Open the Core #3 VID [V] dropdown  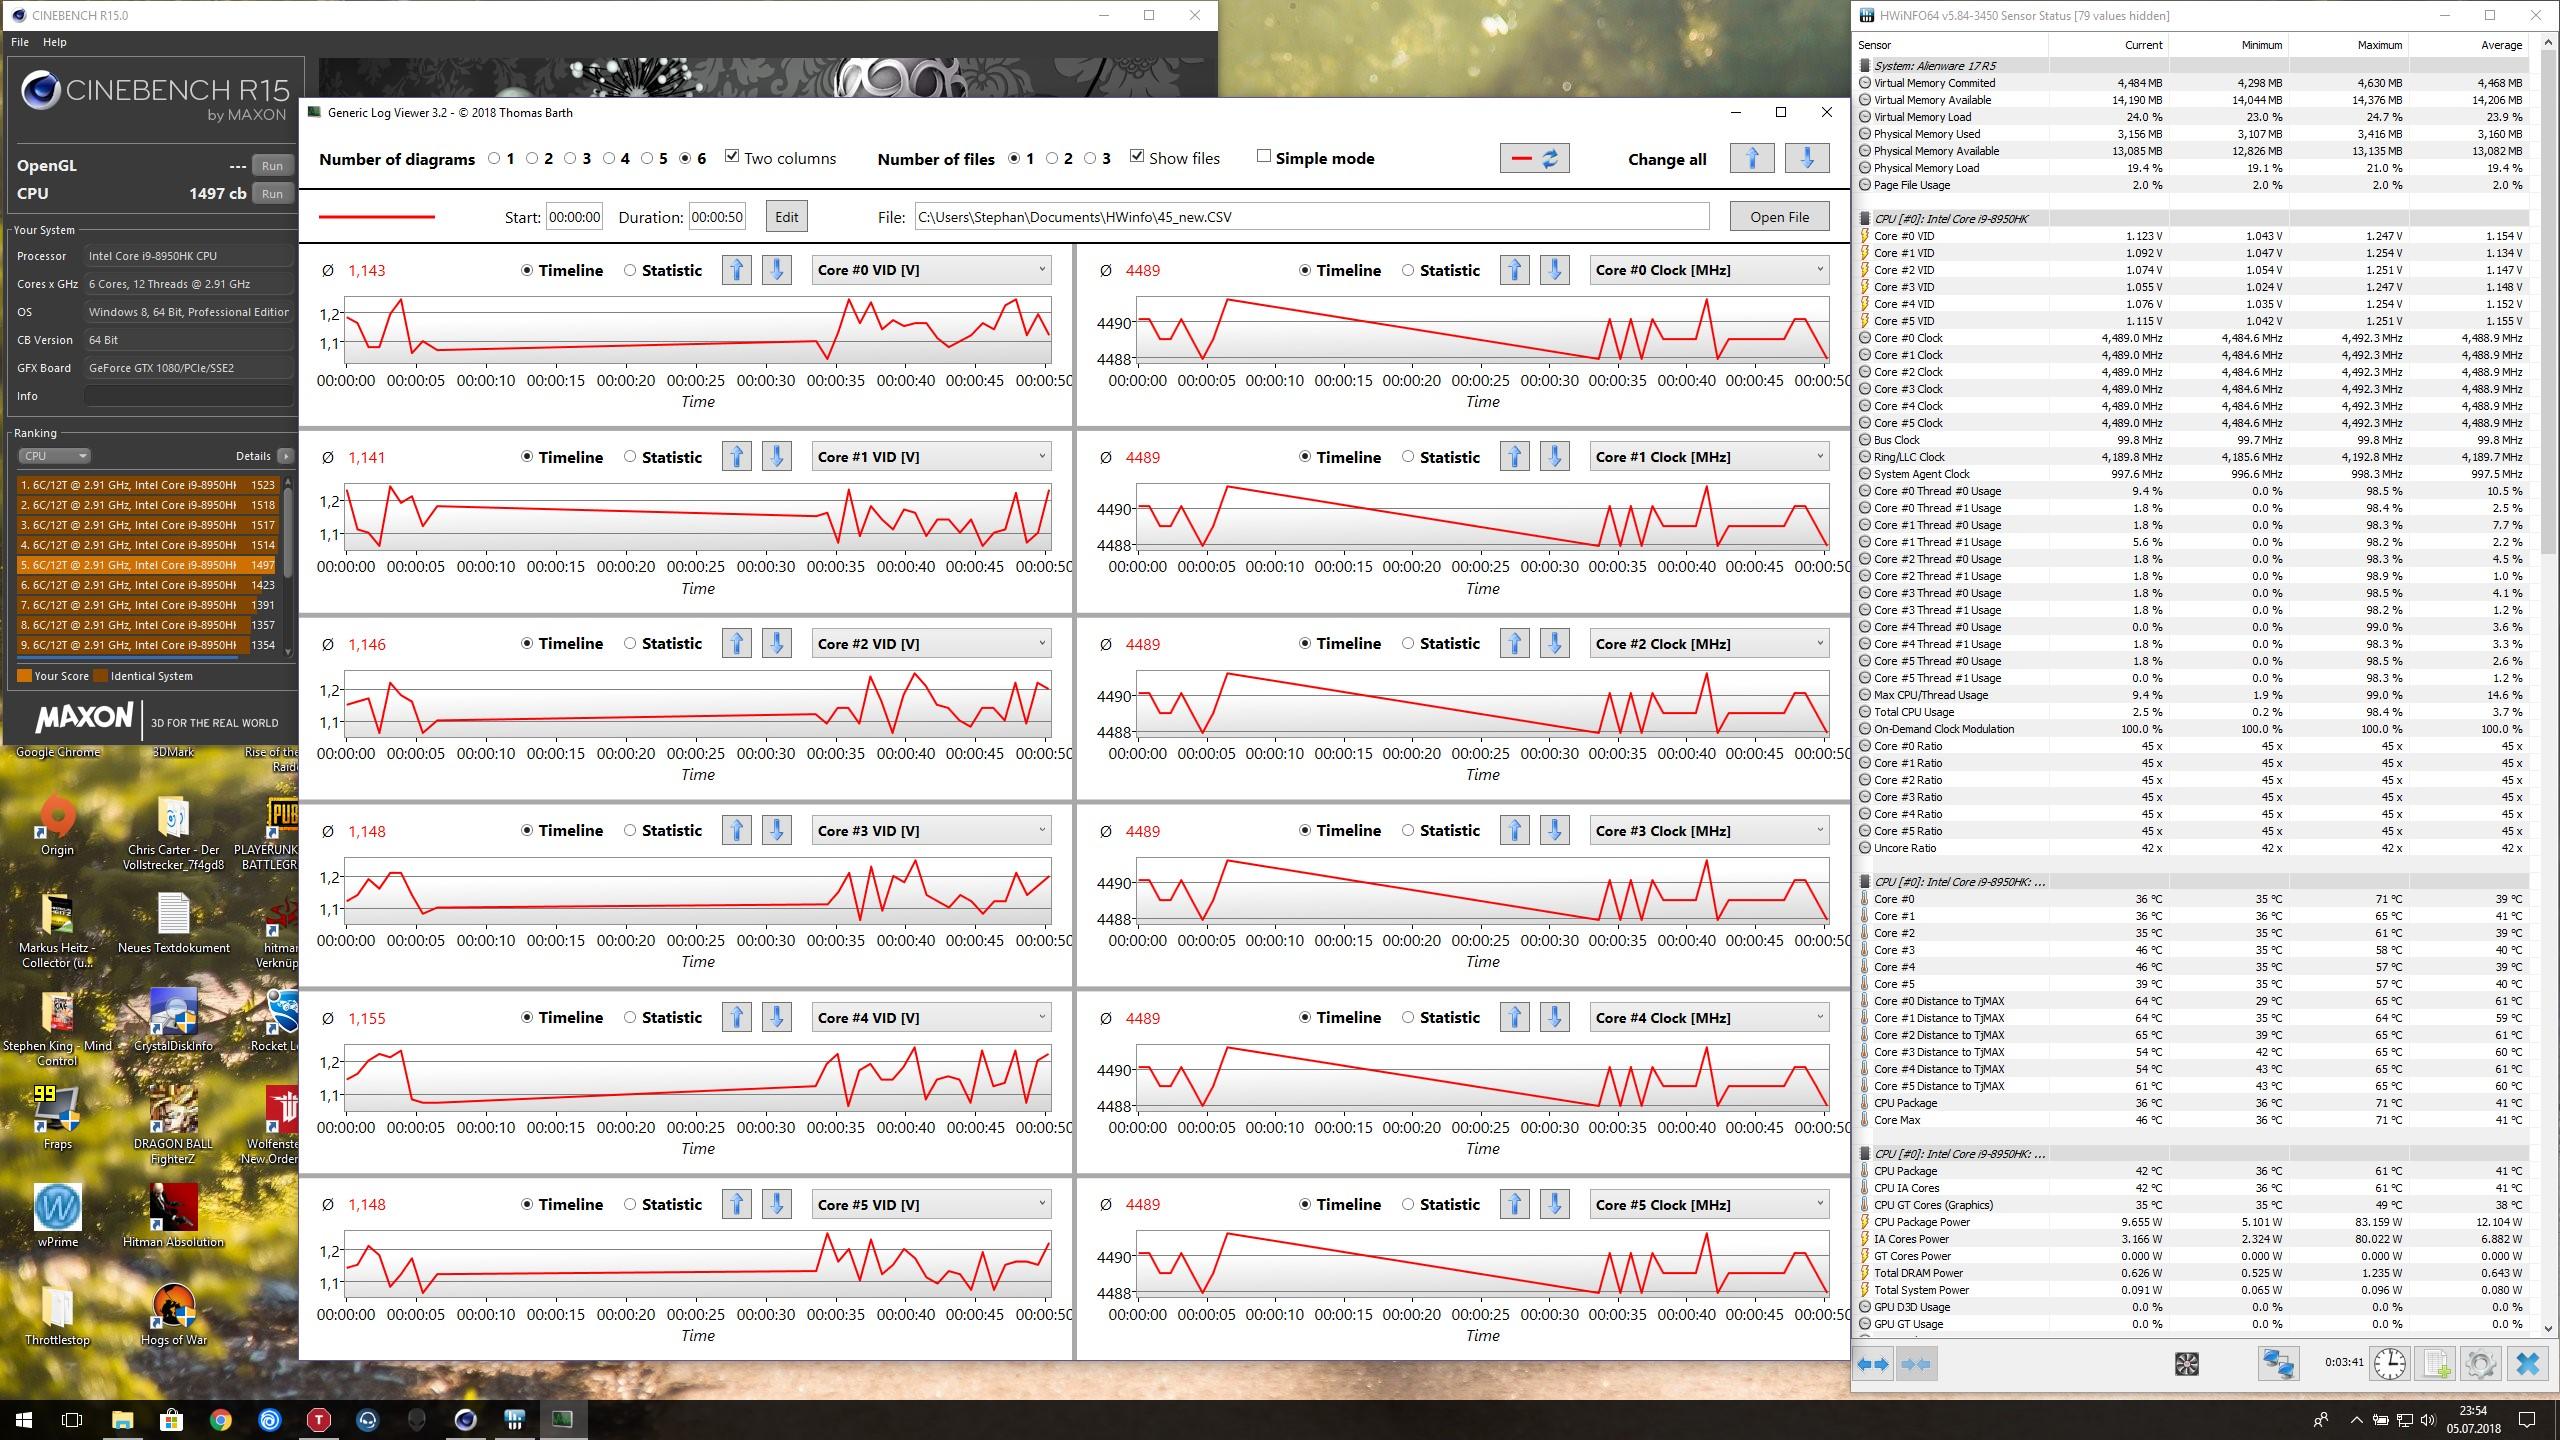[930, 831]
